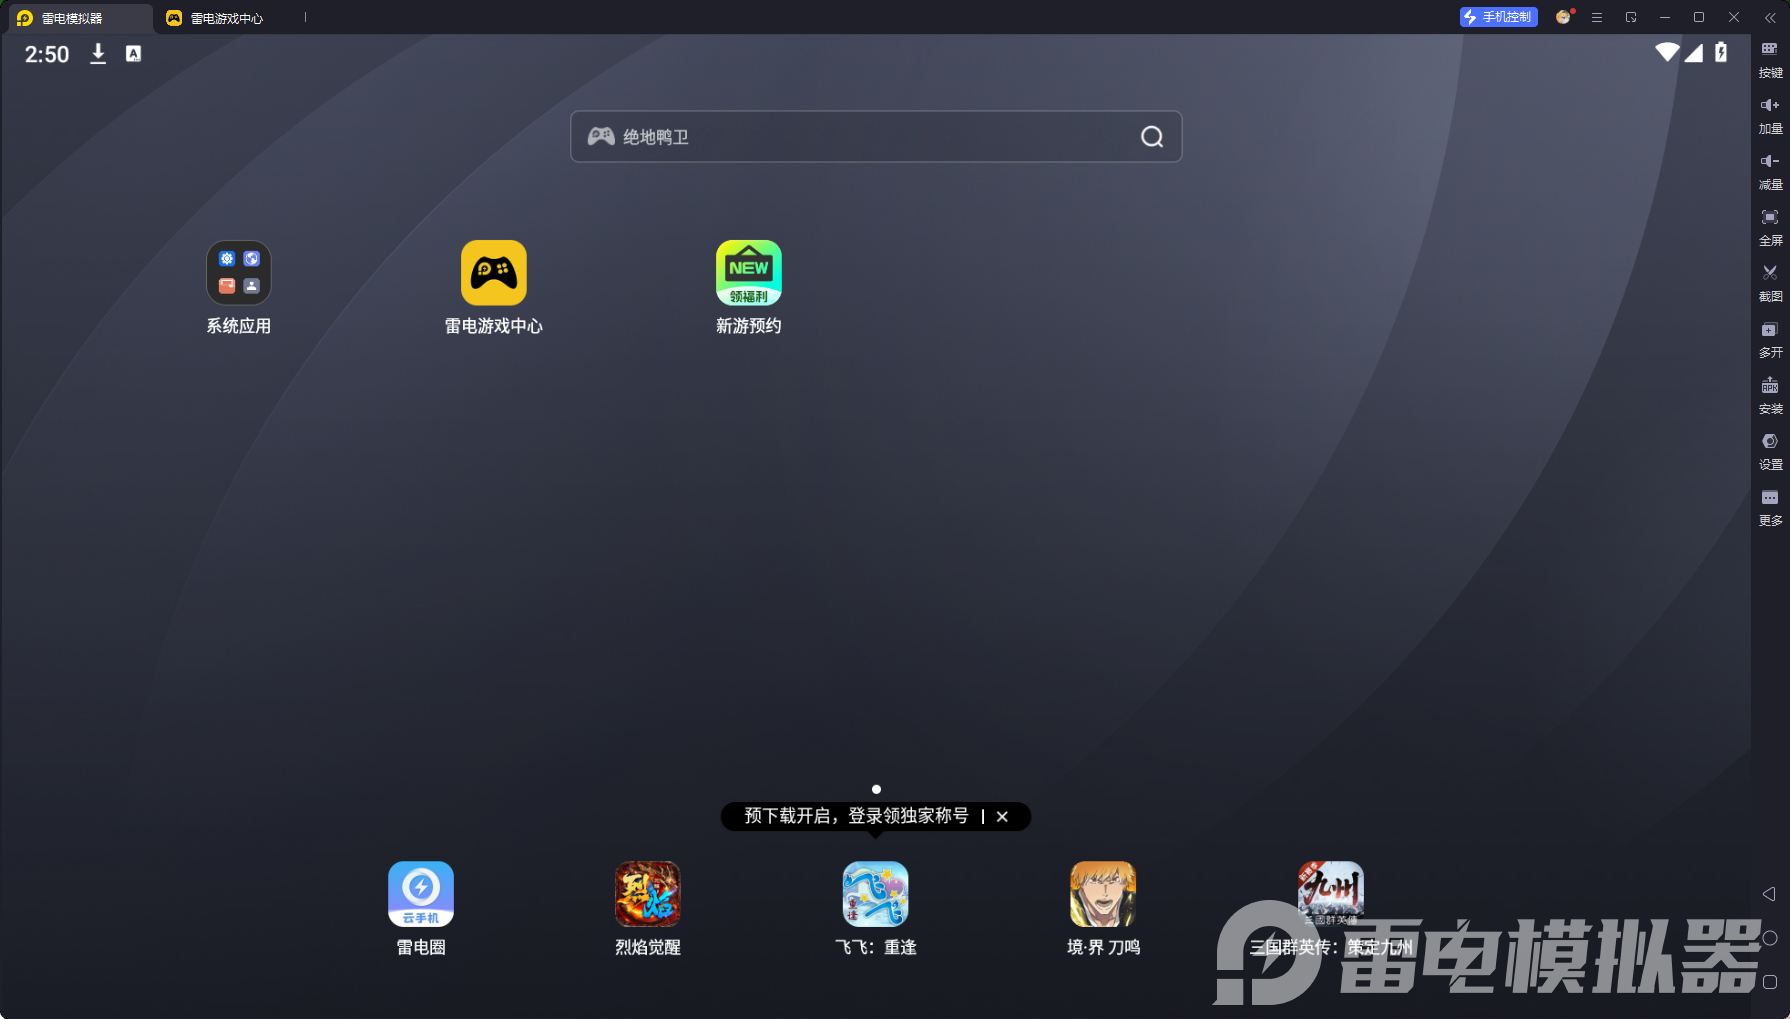1790x1019 pixels.
Task: Open the 系统应用 folder
Action: tap(238, 273)
